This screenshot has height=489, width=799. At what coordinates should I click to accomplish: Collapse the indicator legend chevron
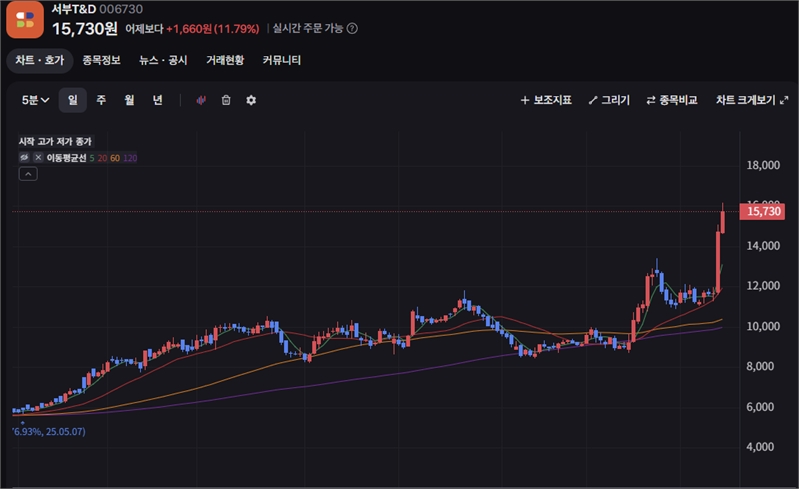coord(28,174)
